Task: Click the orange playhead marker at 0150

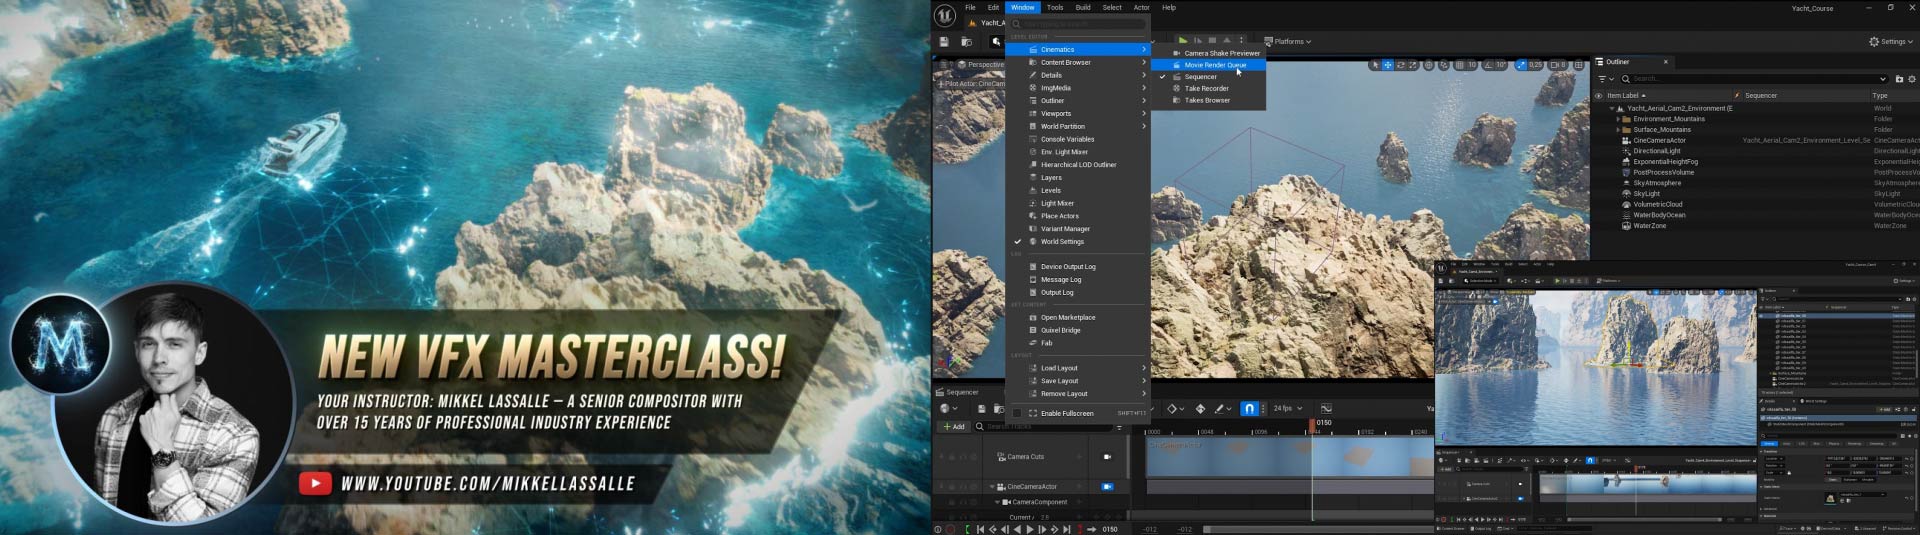Action: tap(1312, 424)
